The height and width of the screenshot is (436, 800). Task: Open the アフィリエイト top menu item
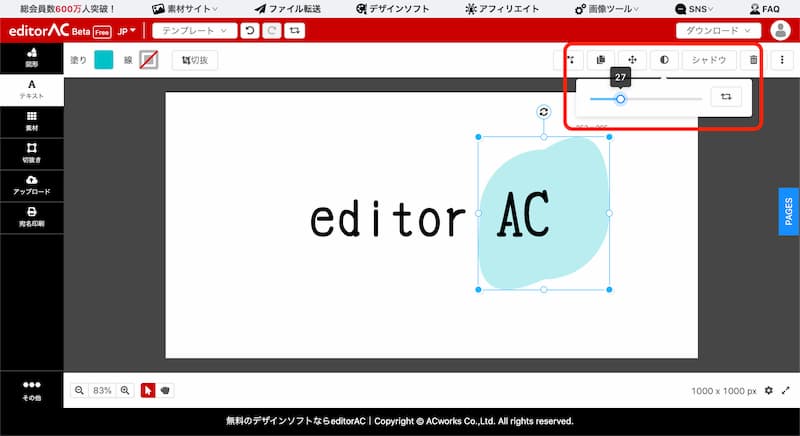coord(503,9)
